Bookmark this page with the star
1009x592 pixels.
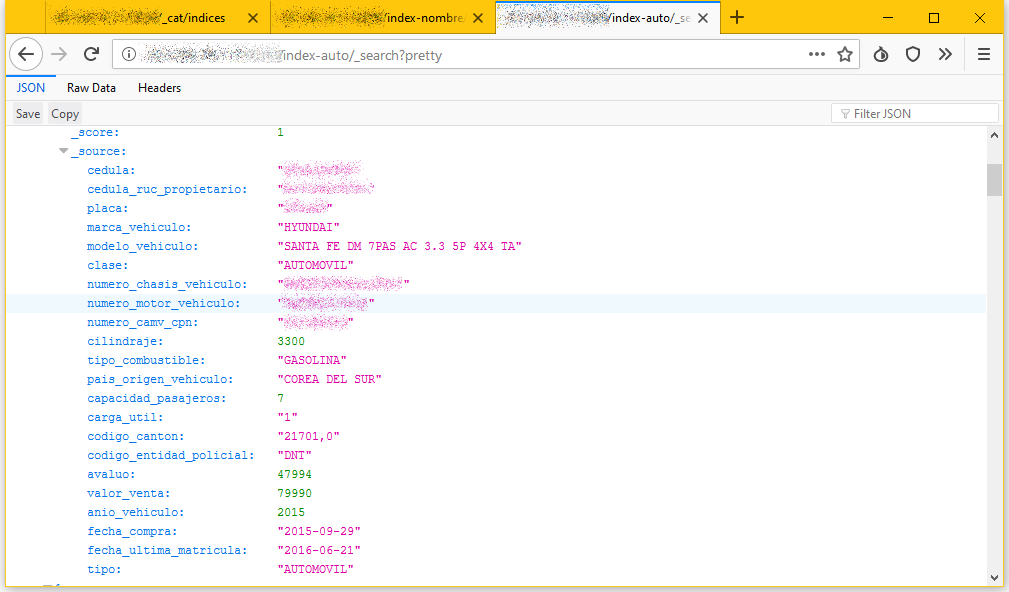point(845,55)
